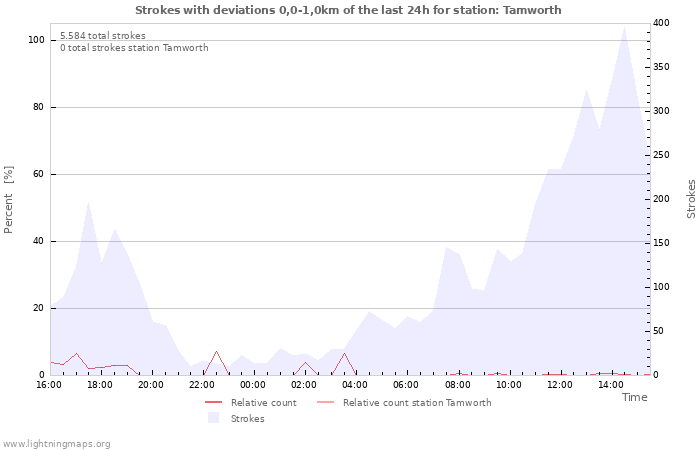Click the 60 percent axis value

pos(38,174)
